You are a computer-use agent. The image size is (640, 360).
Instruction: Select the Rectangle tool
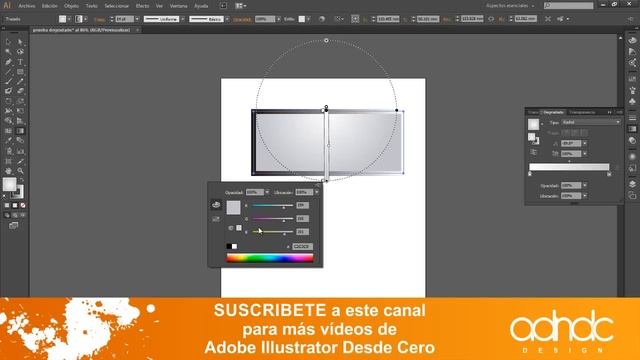click(x=20, y=72)
